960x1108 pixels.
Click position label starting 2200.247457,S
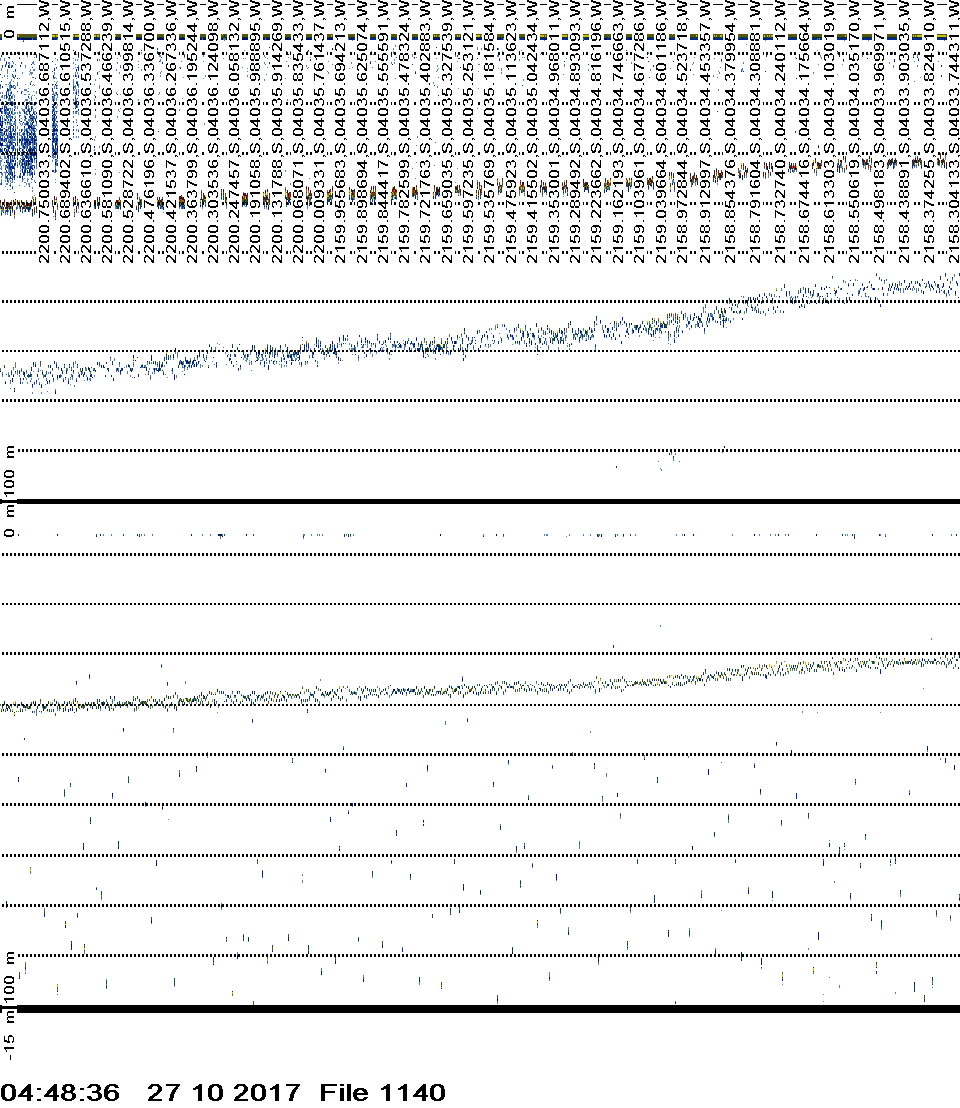(235, 131)
